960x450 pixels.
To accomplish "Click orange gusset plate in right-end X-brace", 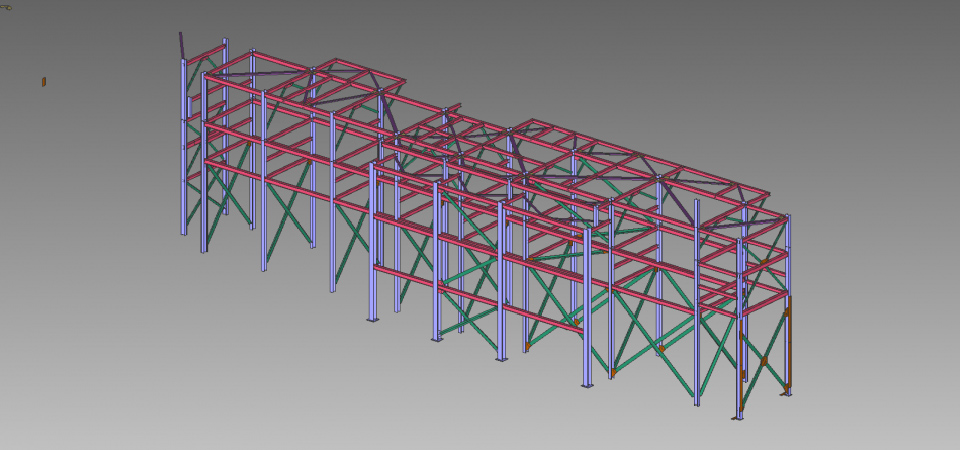I will pos(765,361).
